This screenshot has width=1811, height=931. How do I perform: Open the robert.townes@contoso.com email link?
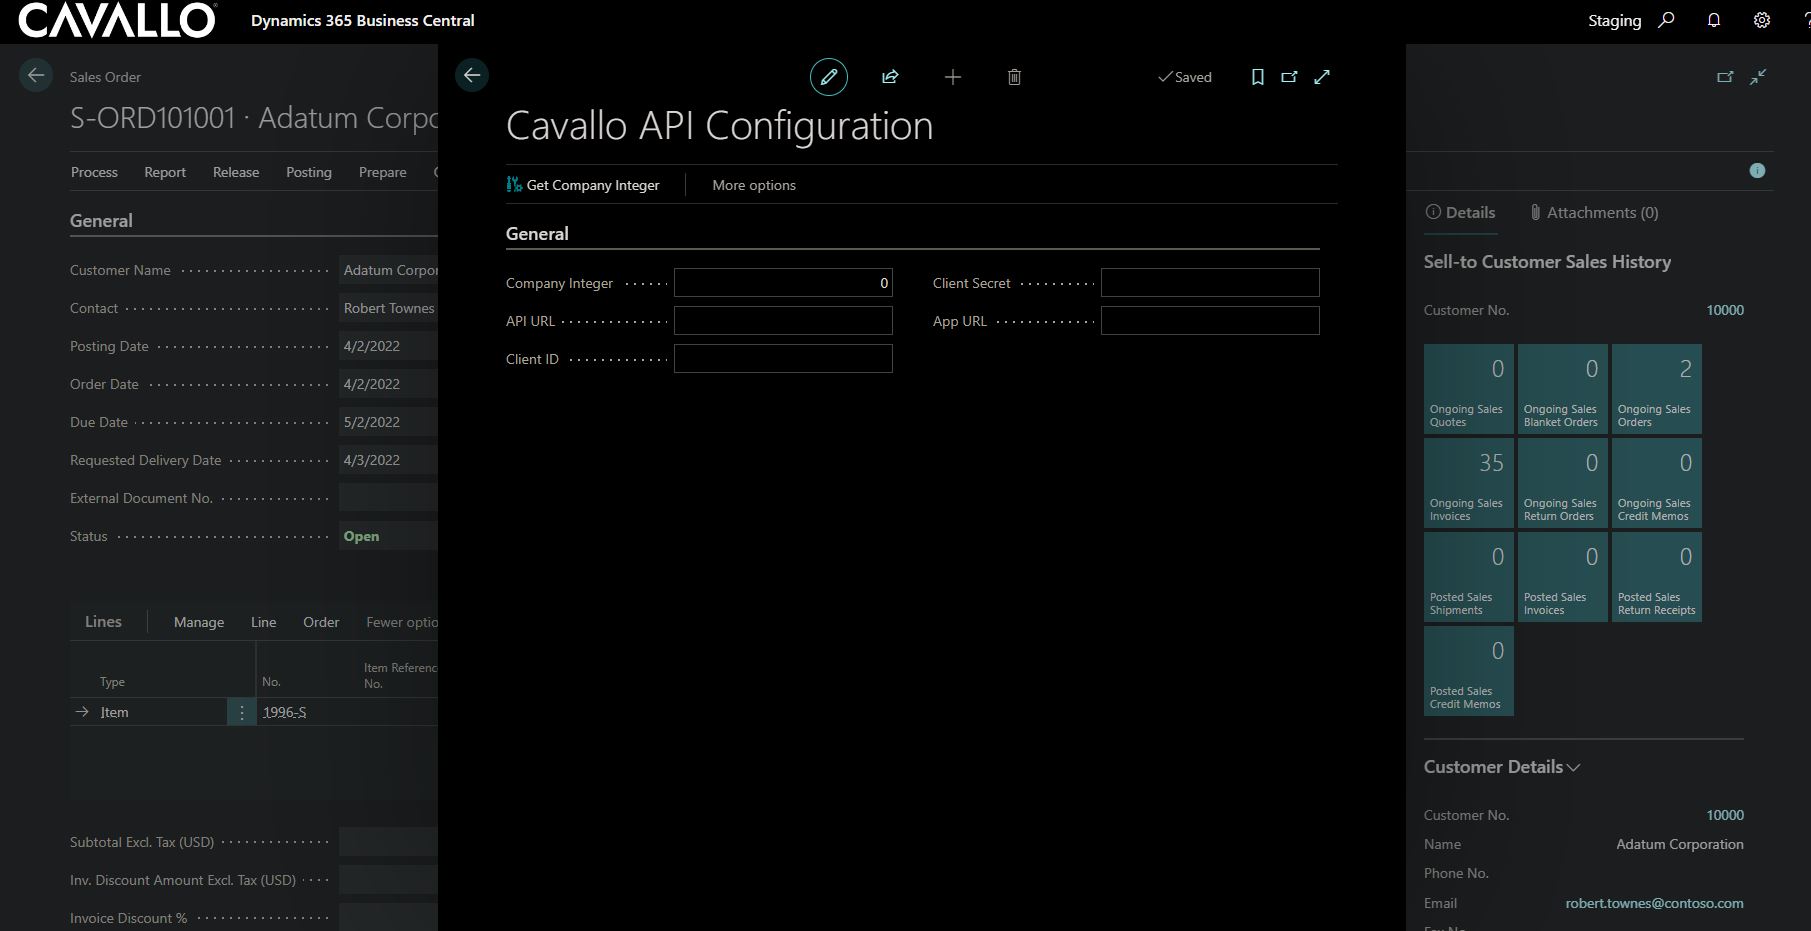point(1654,903)
